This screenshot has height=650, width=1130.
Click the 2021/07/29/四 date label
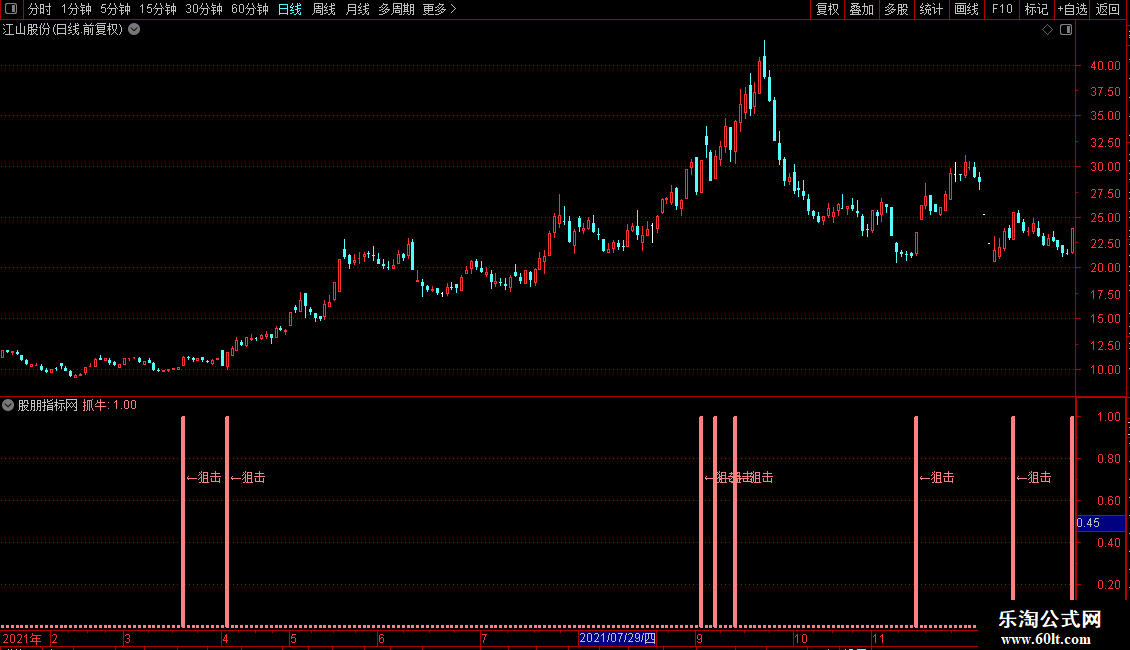pyautogui.click(x=617, y=638)
